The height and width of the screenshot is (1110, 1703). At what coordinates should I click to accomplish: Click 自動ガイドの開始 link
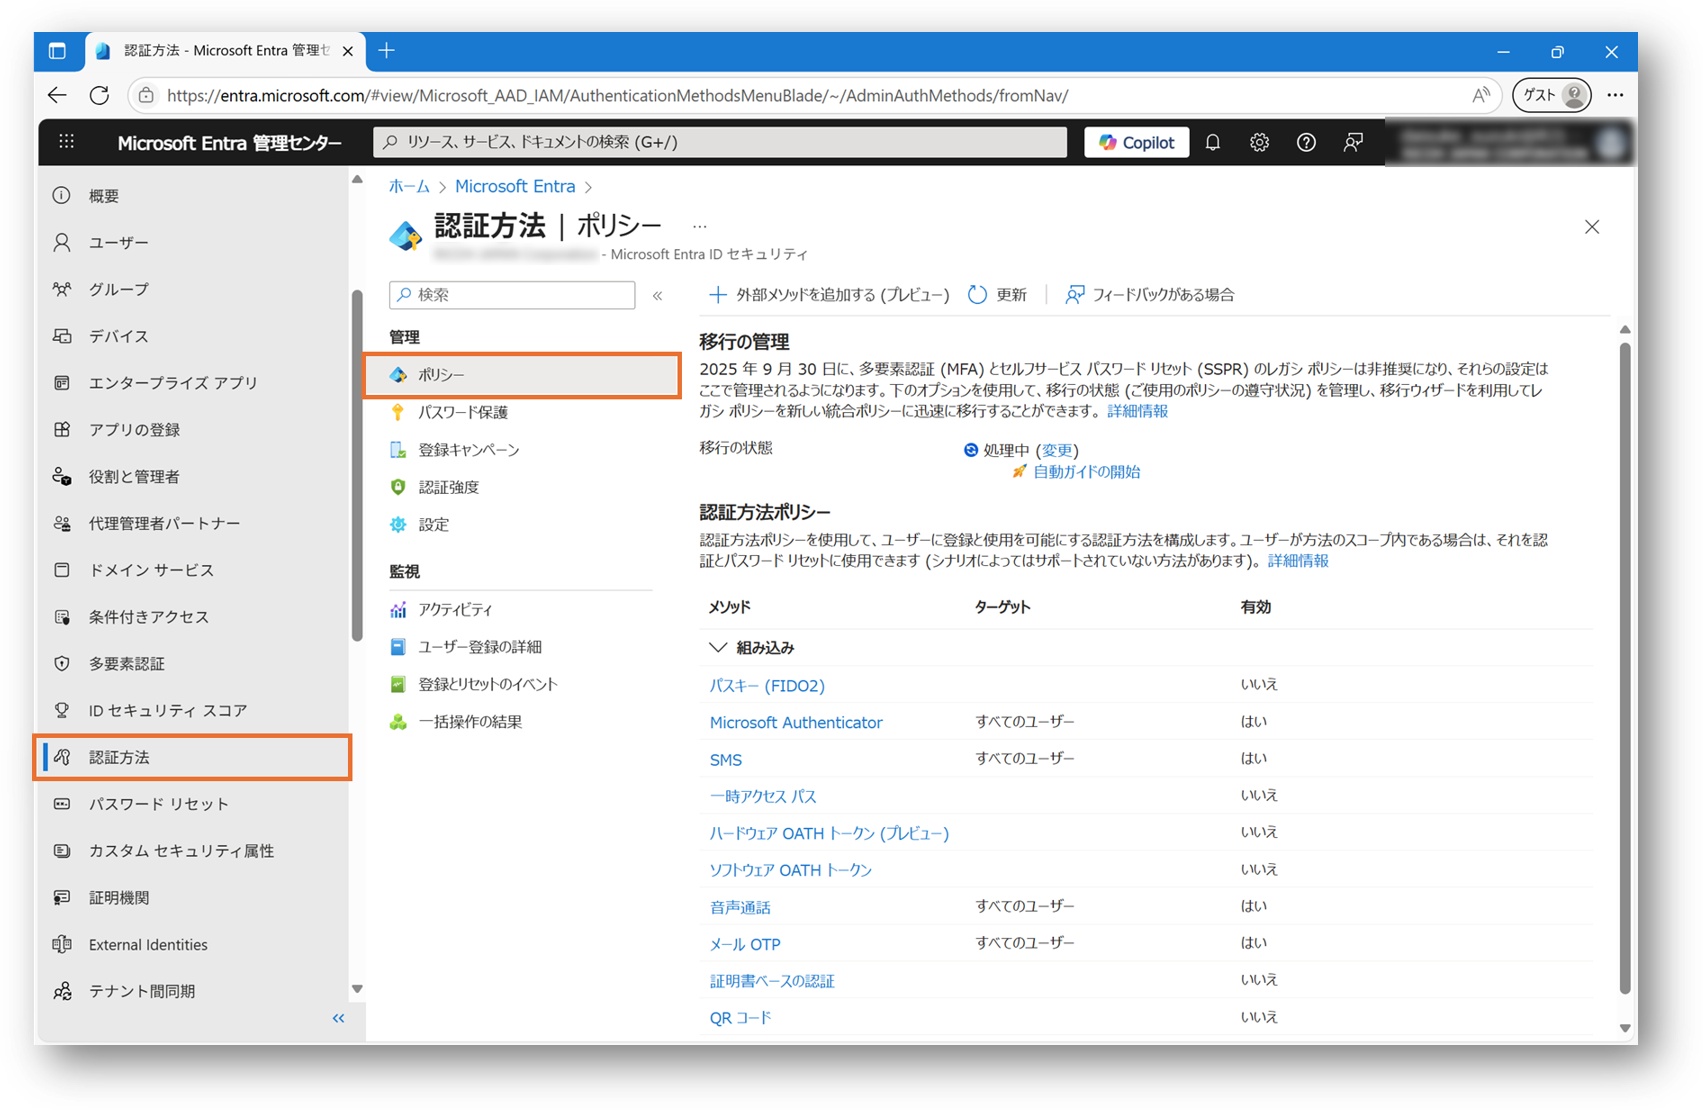(x=1086, y=472)
